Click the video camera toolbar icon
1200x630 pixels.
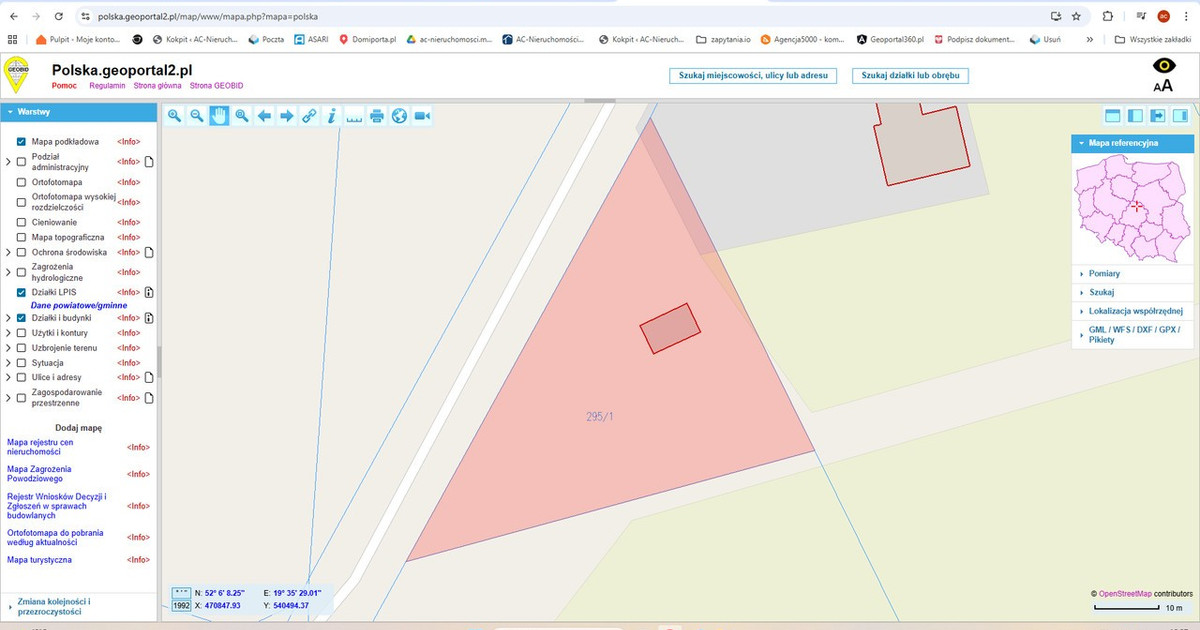pyautogui.click(x=422, y=116)
